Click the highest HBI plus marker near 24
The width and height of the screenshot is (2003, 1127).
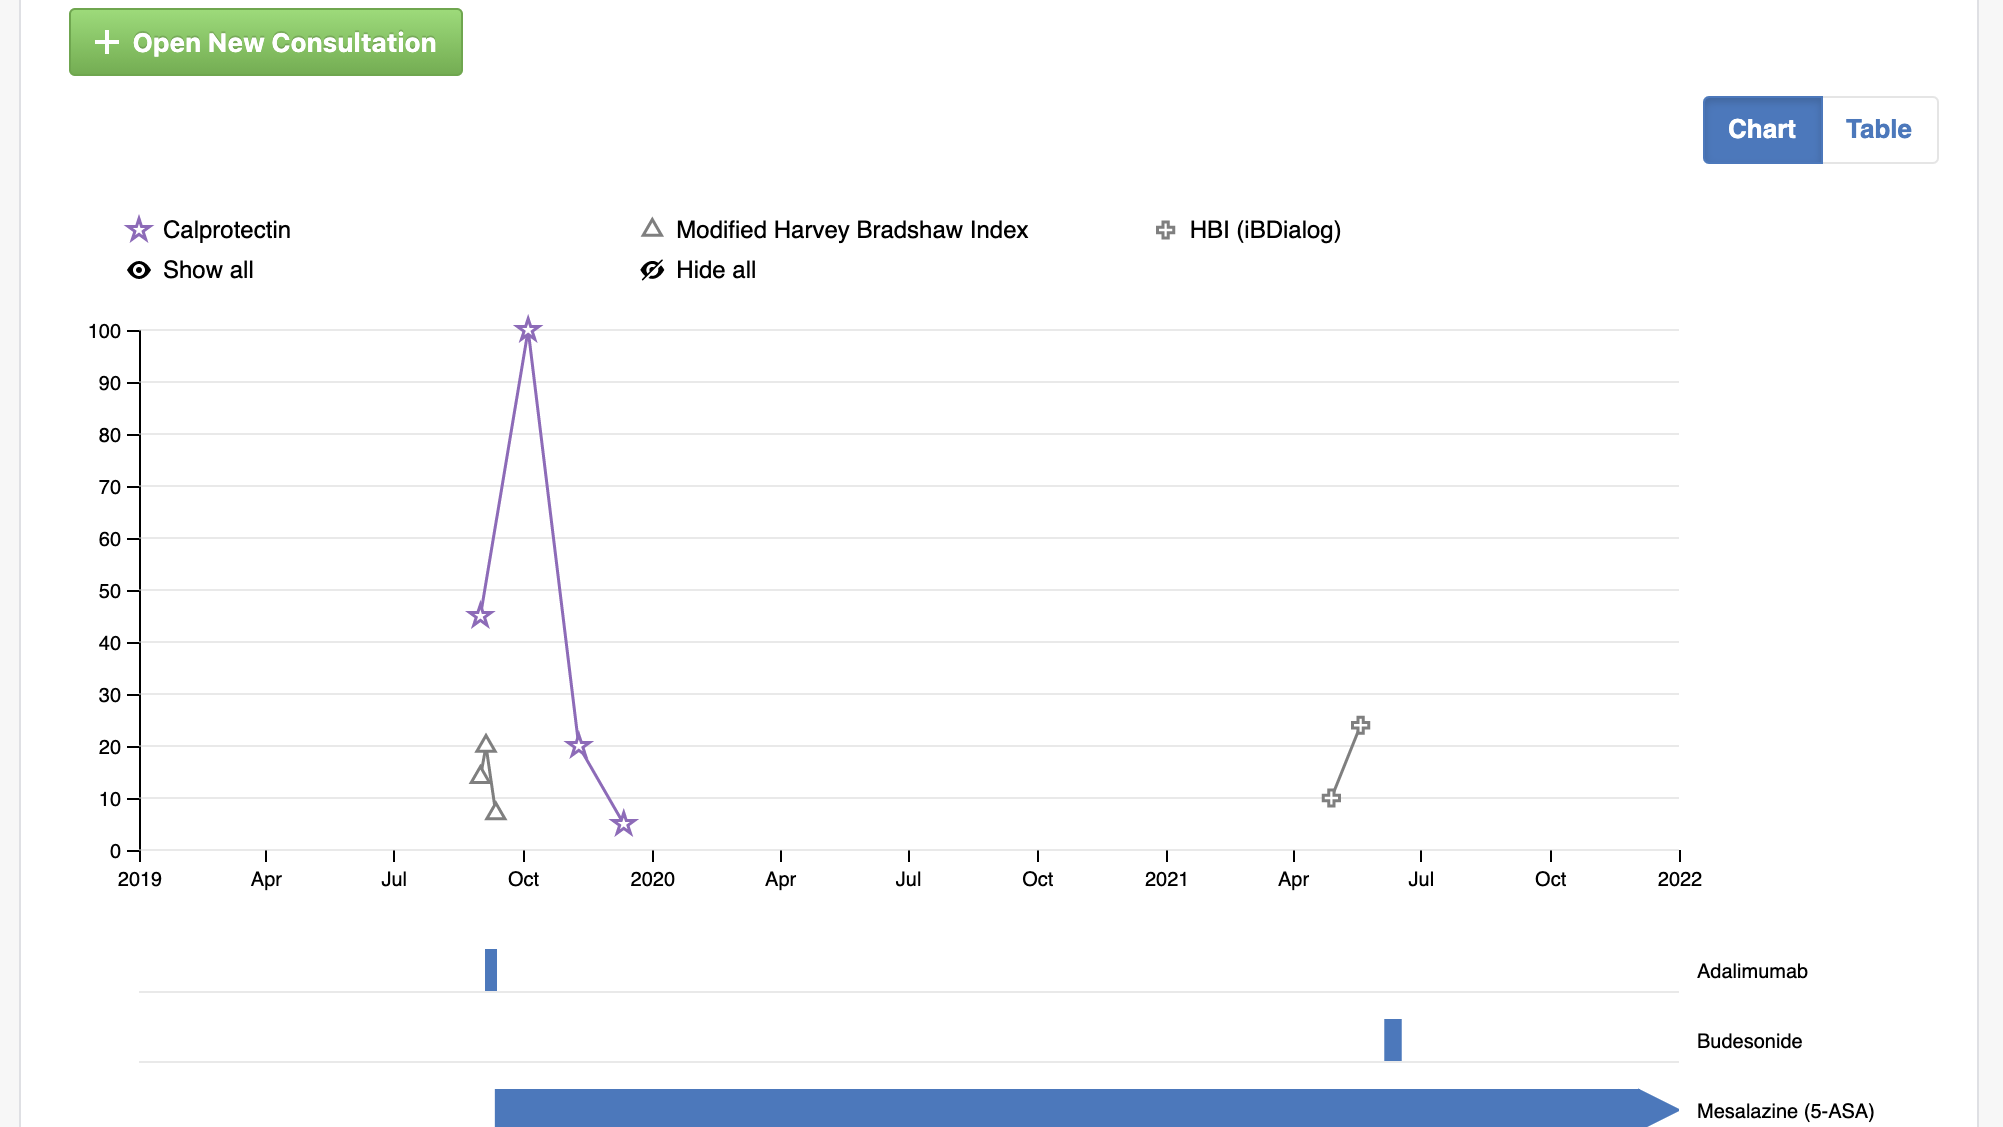[1360, 725]
